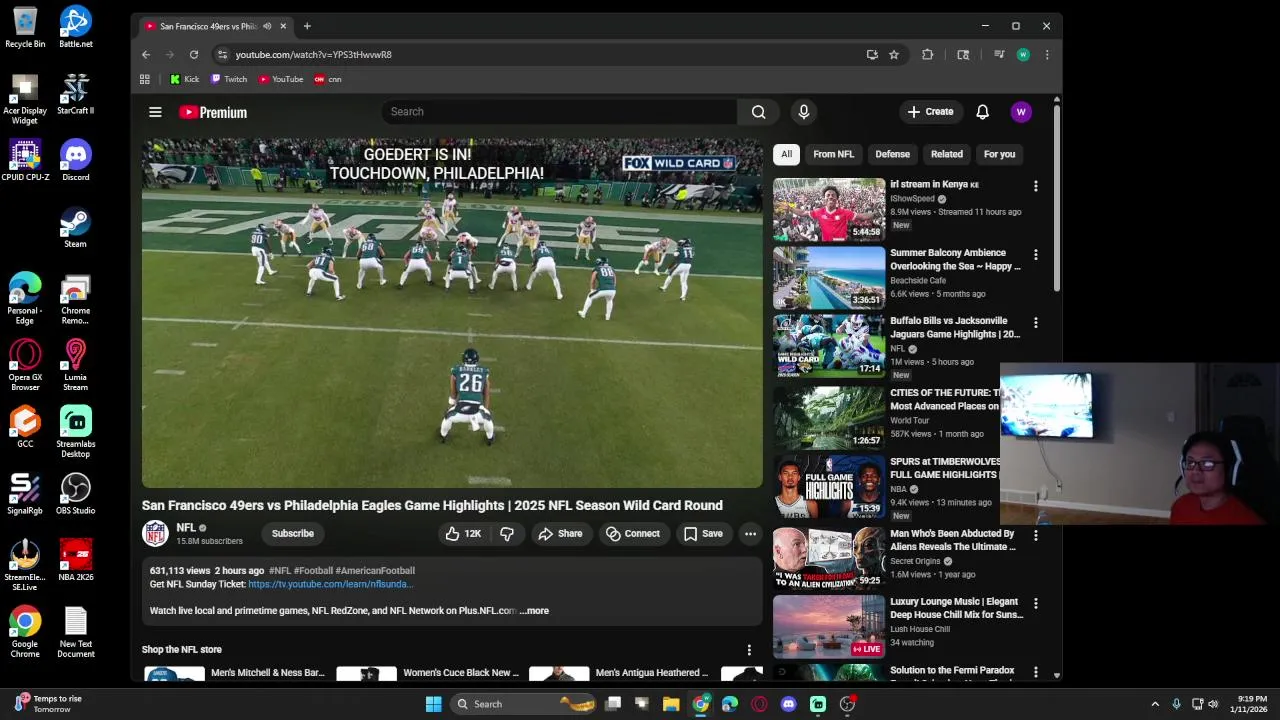Click Men's Mitchell & Ness store item
Screen dimensions: 1280x720
pyautogui.click(x=235, y=674)
